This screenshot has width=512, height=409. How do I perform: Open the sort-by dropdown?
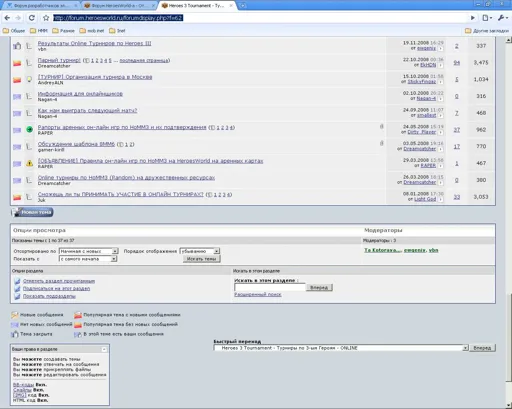(x=88, y=251)
